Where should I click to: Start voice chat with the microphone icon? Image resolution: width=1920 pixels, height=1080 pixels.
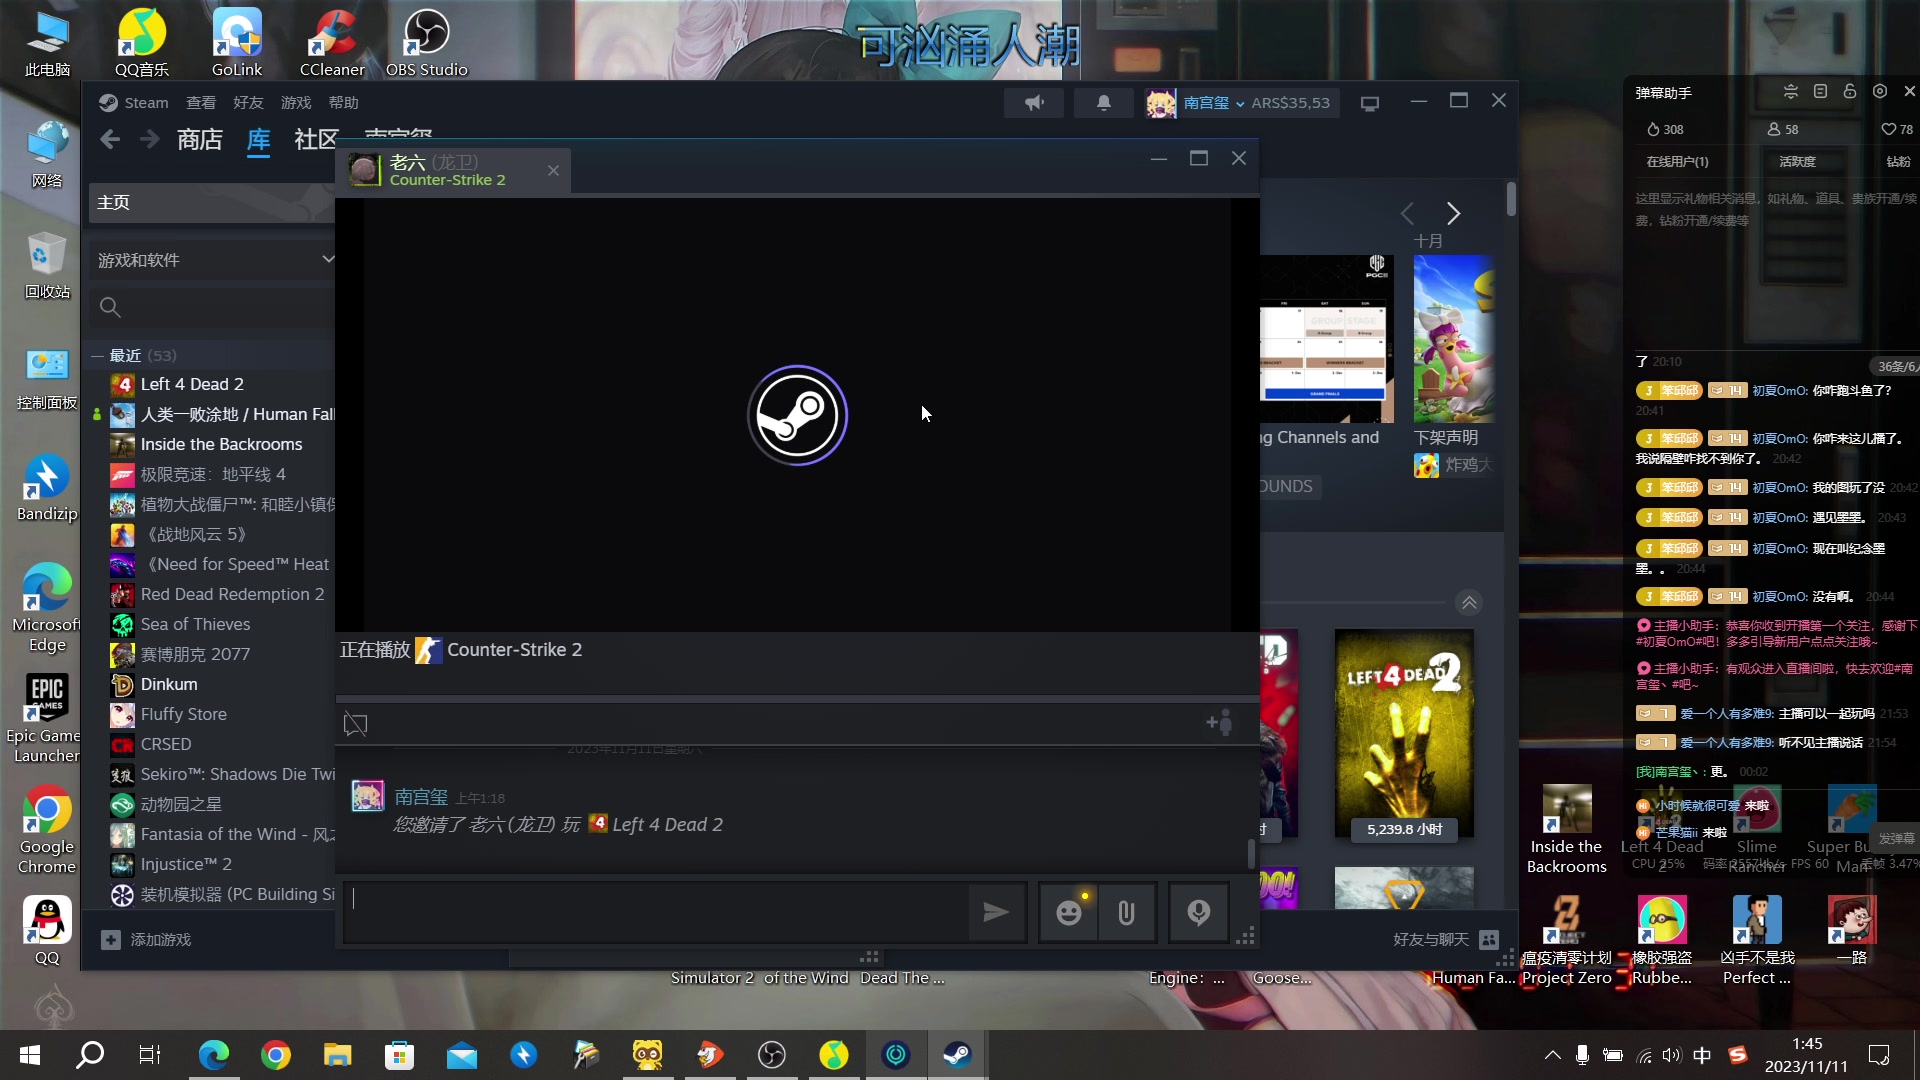1198,912
